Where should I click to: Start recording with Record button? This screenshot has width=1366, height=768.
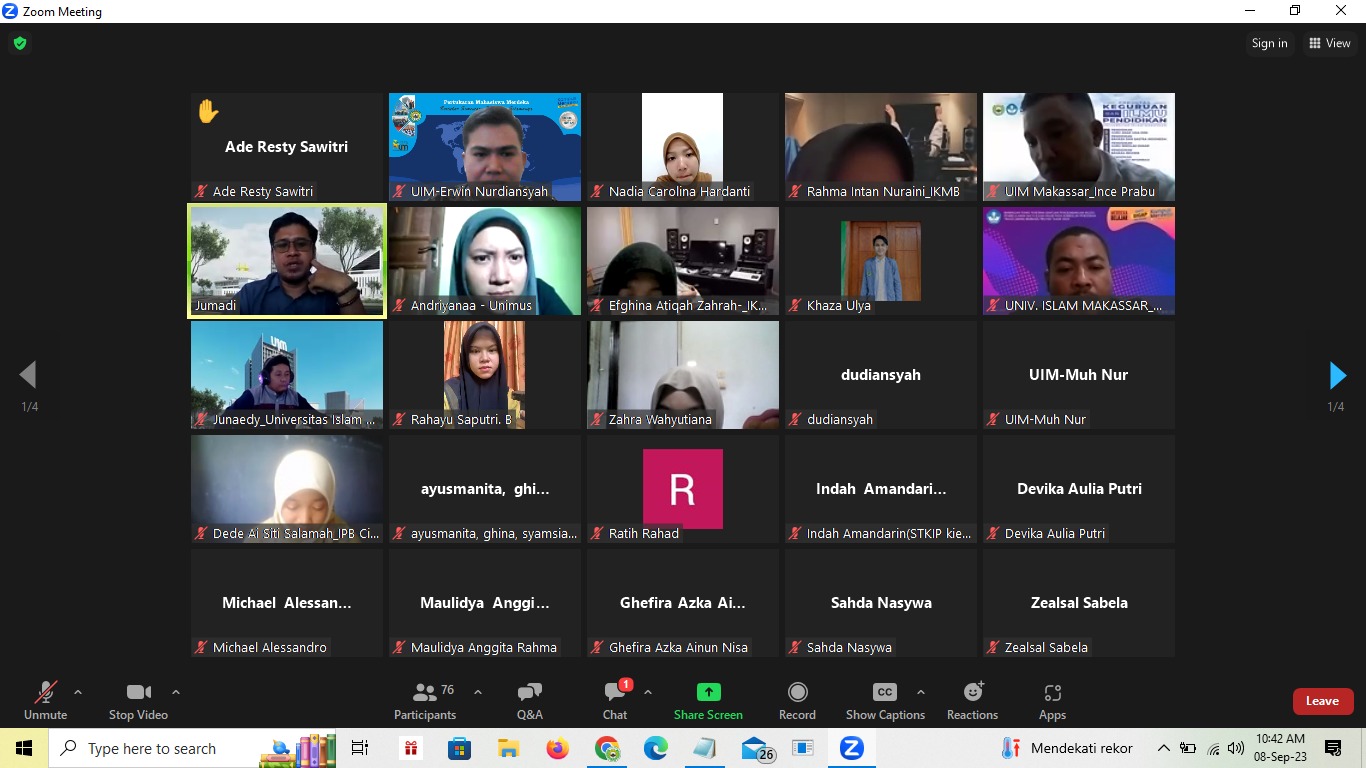[797, 700]
